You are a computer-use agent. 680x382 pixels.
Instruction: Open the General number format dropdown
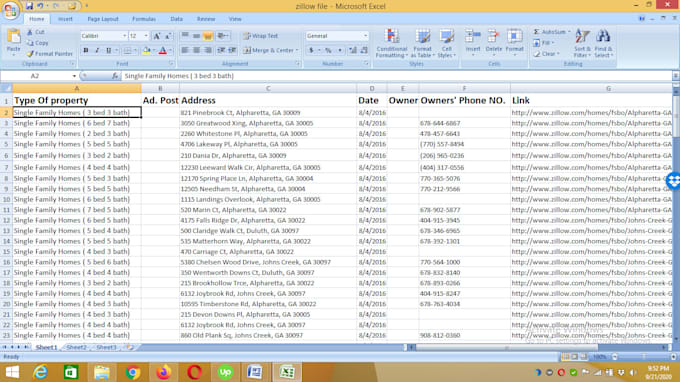click(365, 36)
